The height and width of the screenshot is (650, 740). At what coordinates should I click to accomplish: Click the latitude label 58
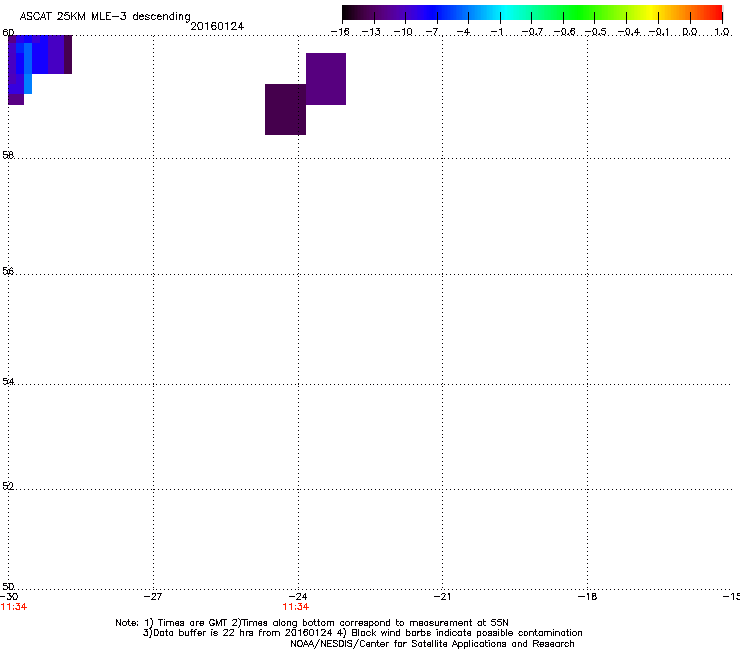pyautogui.click(x=8, y=155)
